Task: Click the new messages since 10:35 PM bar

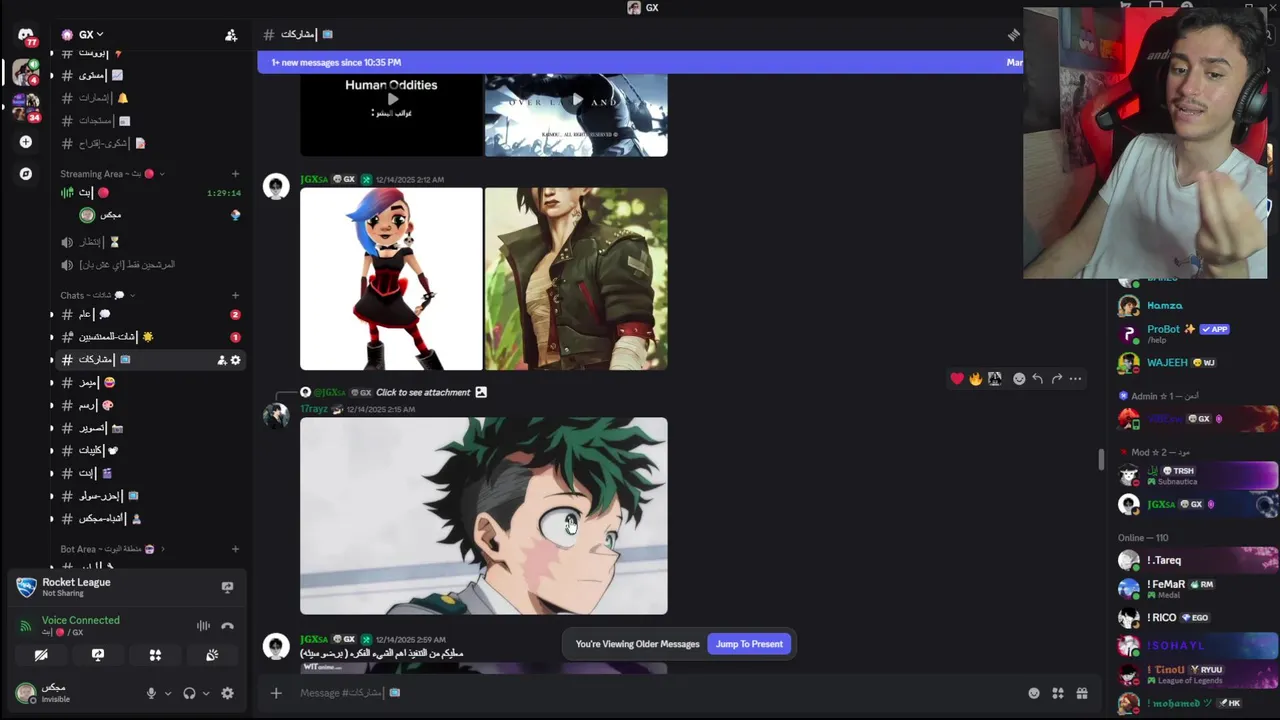Action: [x=640, y=62]
